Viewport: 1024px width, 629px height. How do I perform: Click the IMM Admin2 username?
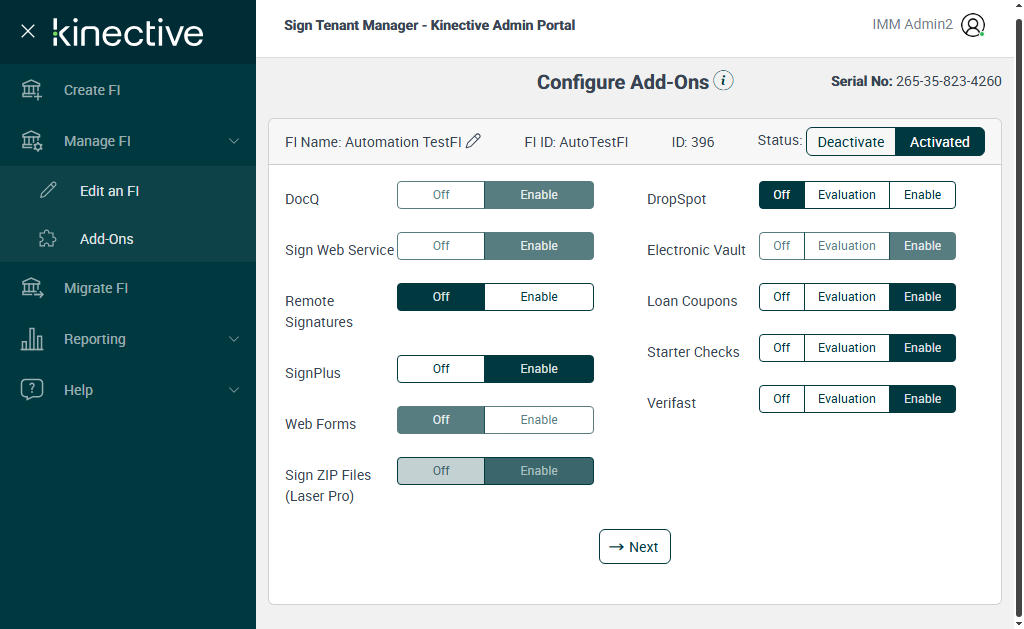[x=912, y=25]
